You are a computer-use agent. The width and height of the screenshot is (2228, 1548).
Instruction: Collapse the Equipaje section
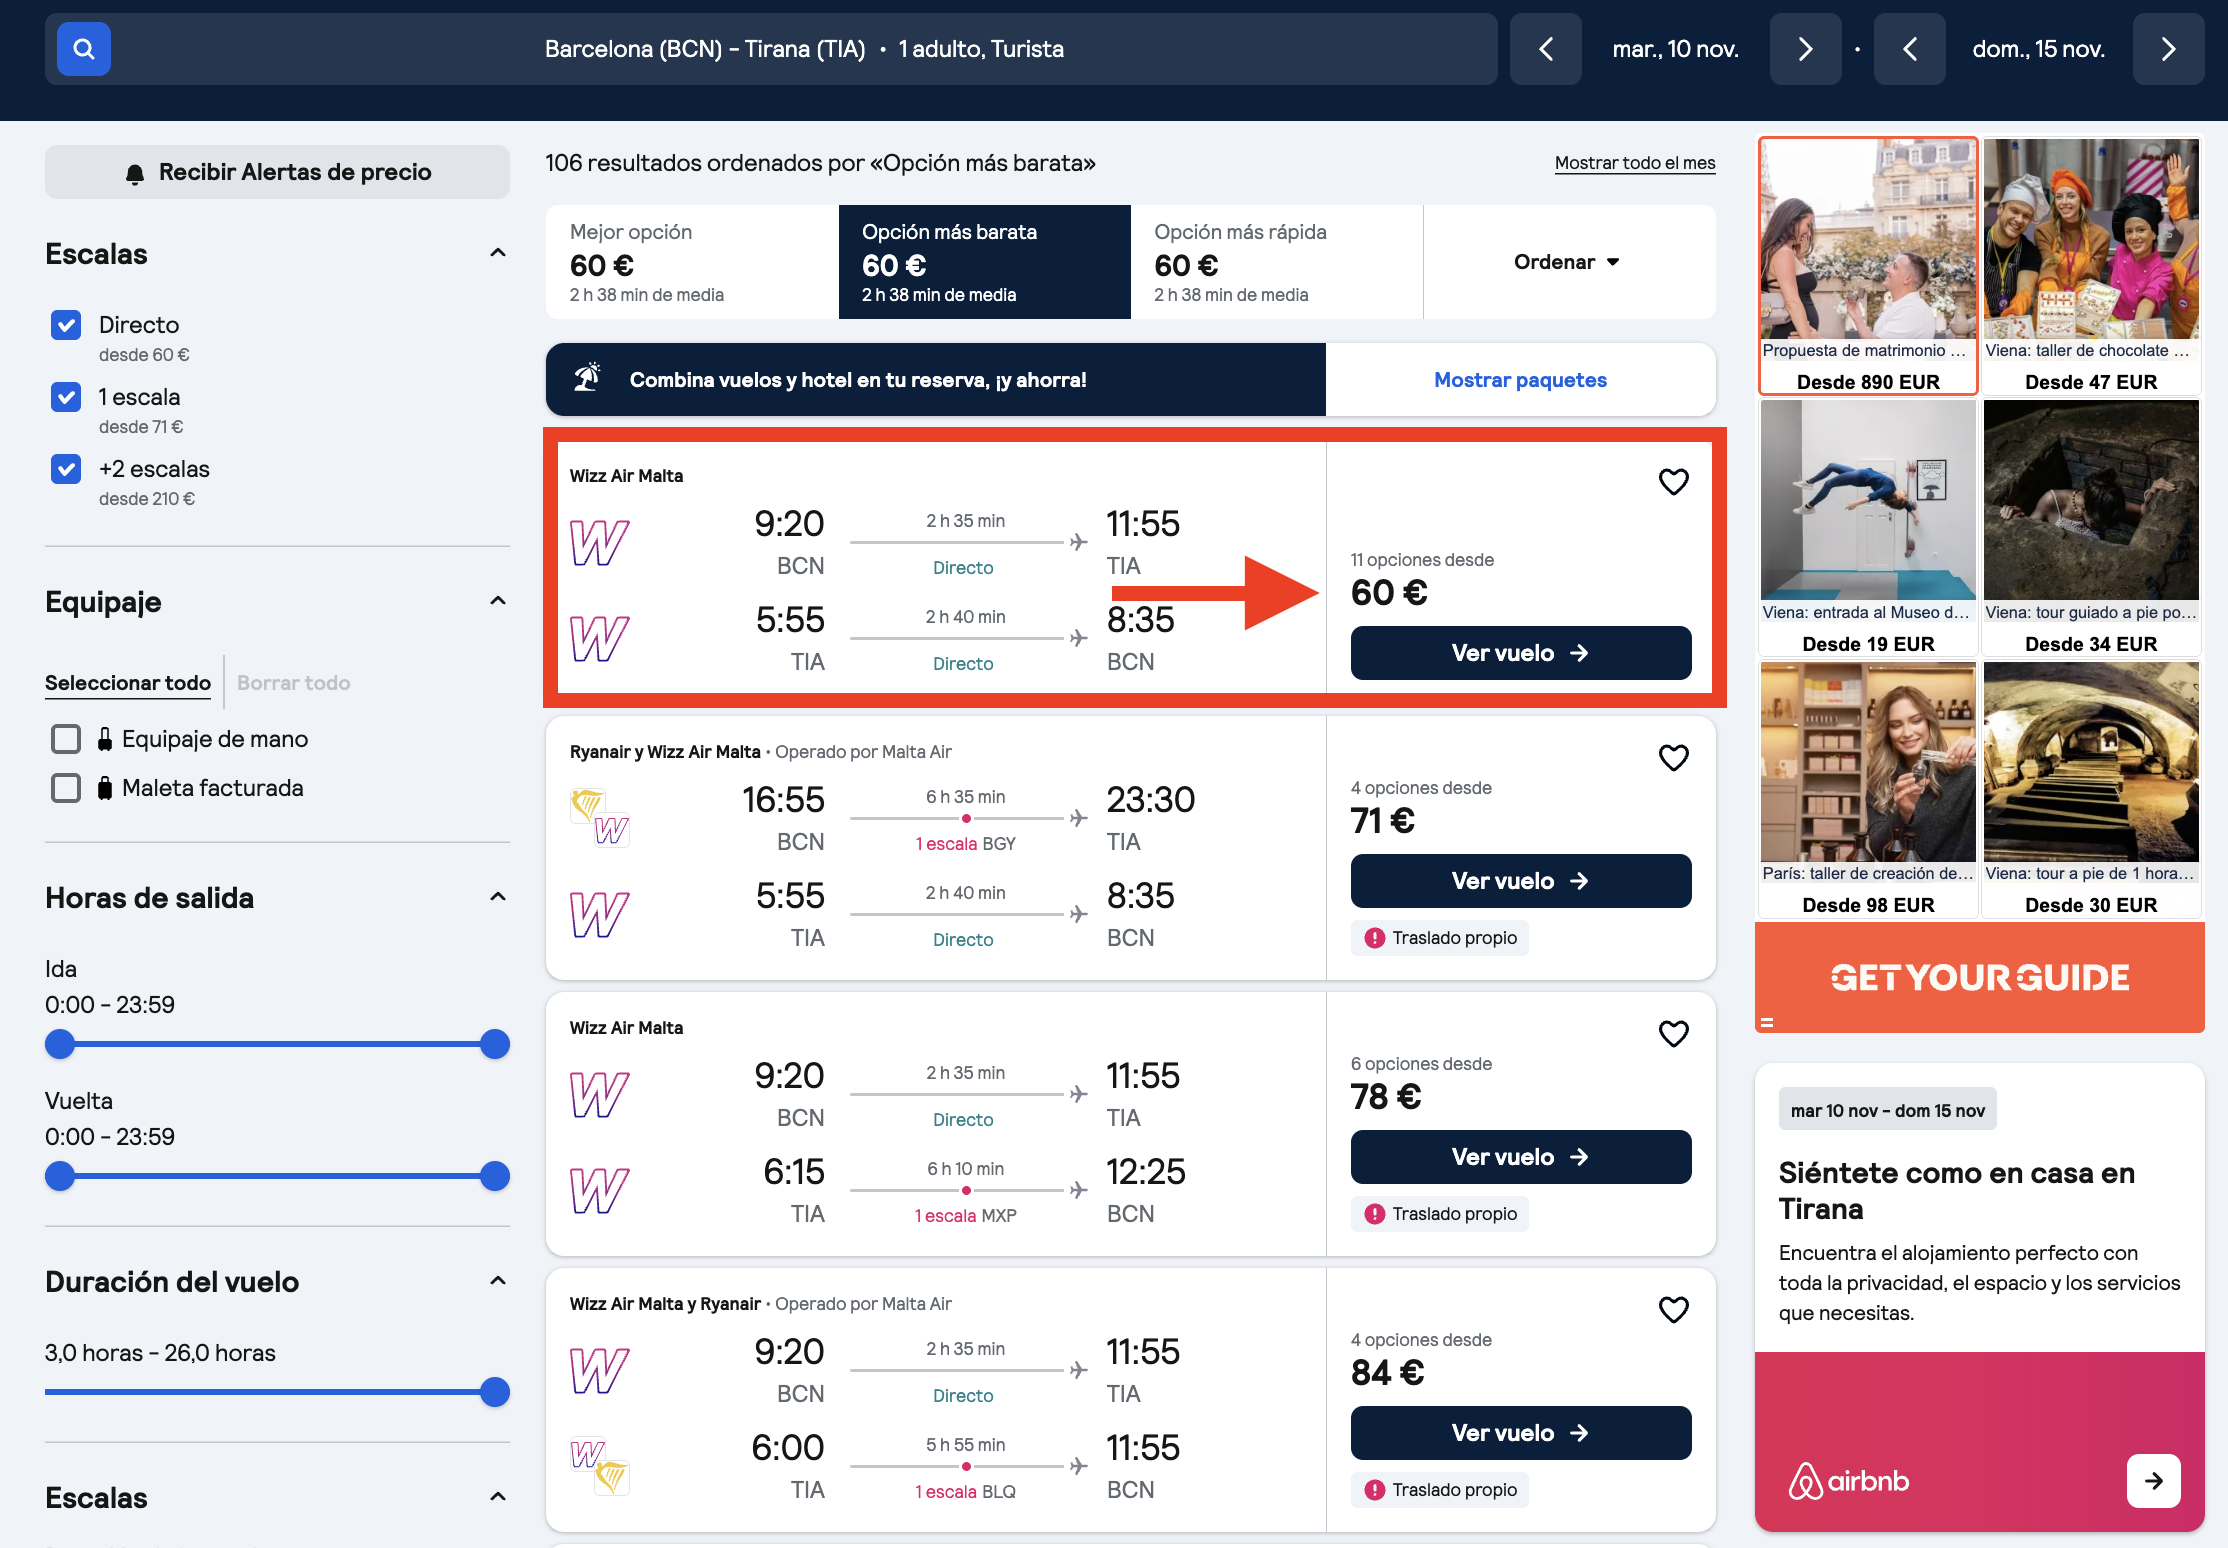click(498, 601)
